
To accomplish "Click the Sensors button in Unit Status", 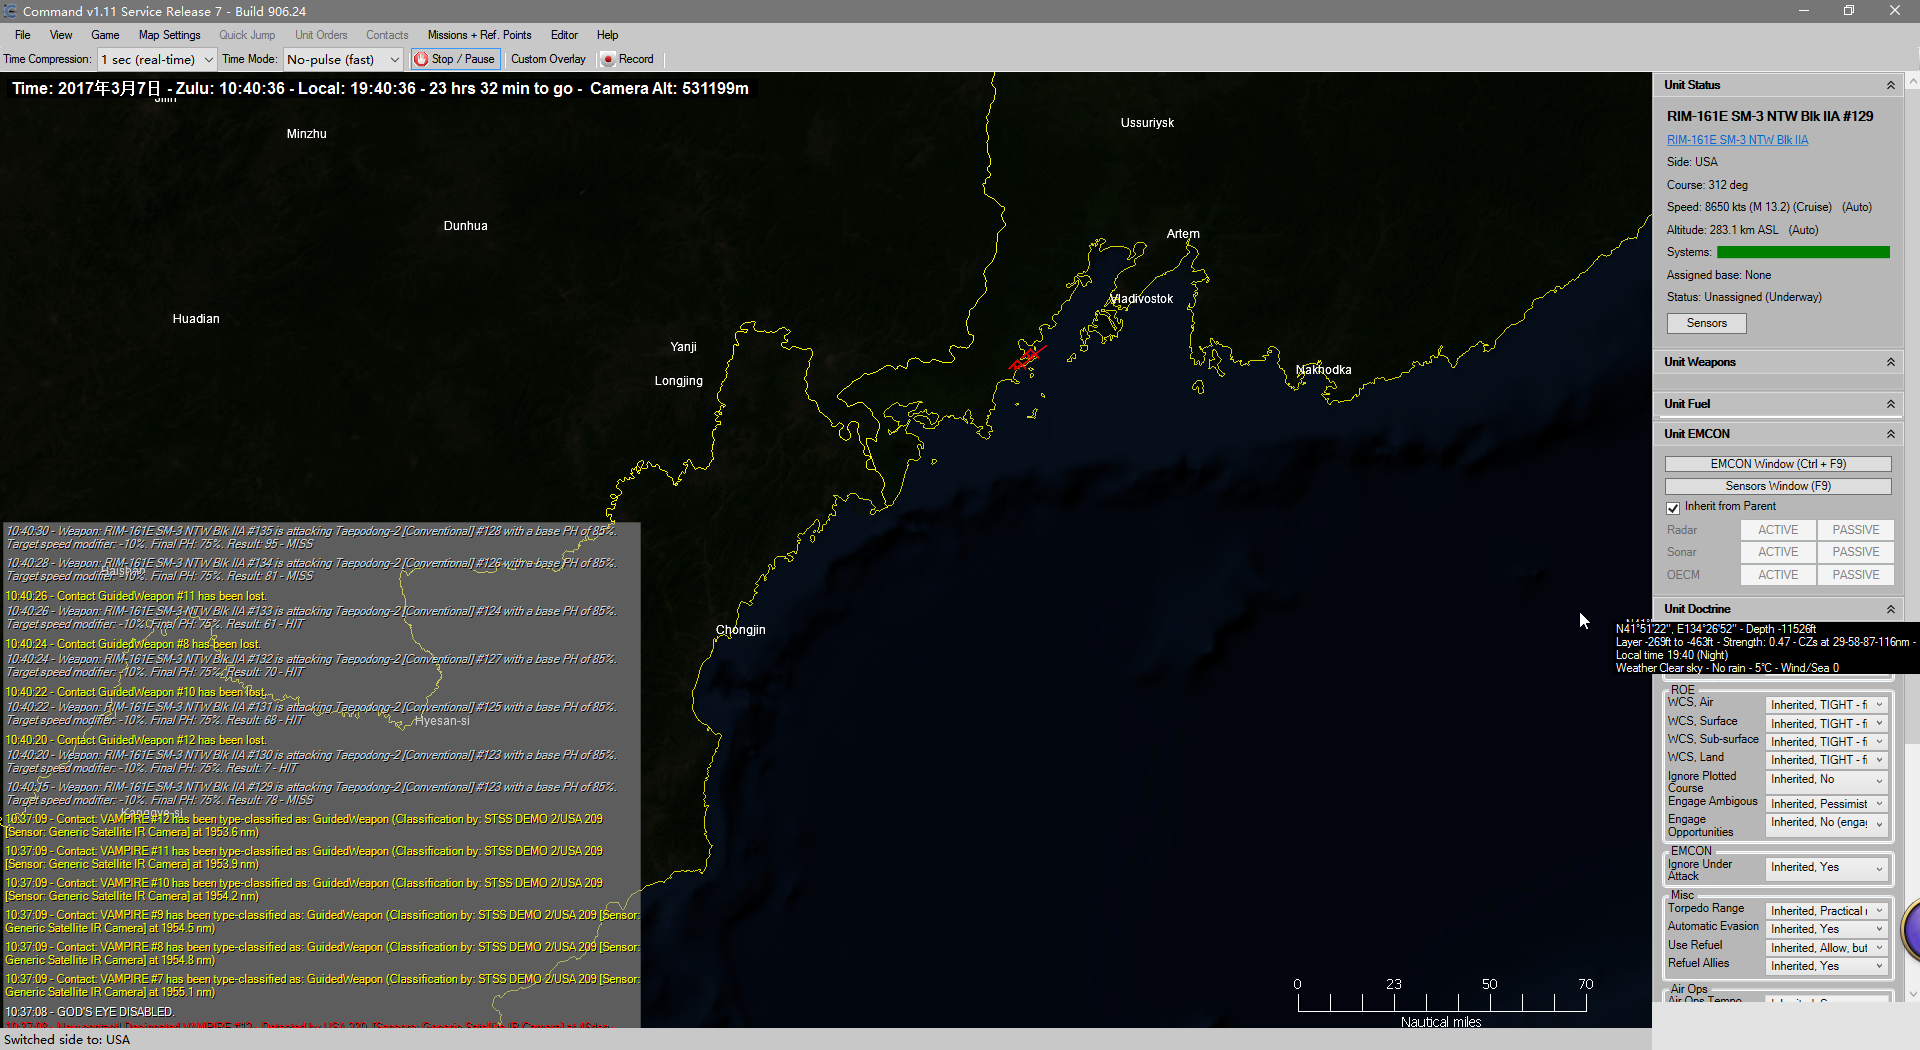I will (x=1706, y=323).
